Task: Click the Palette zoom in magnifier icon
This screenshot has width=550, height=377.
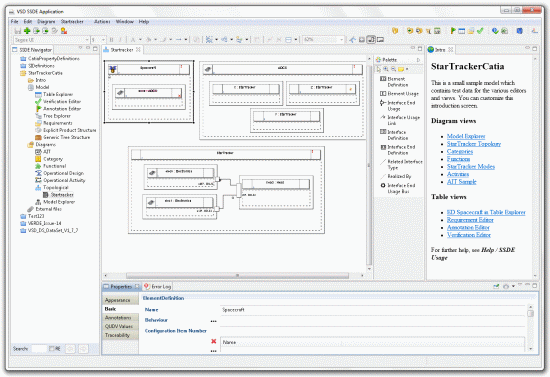Action: click(x=386, y=69)
